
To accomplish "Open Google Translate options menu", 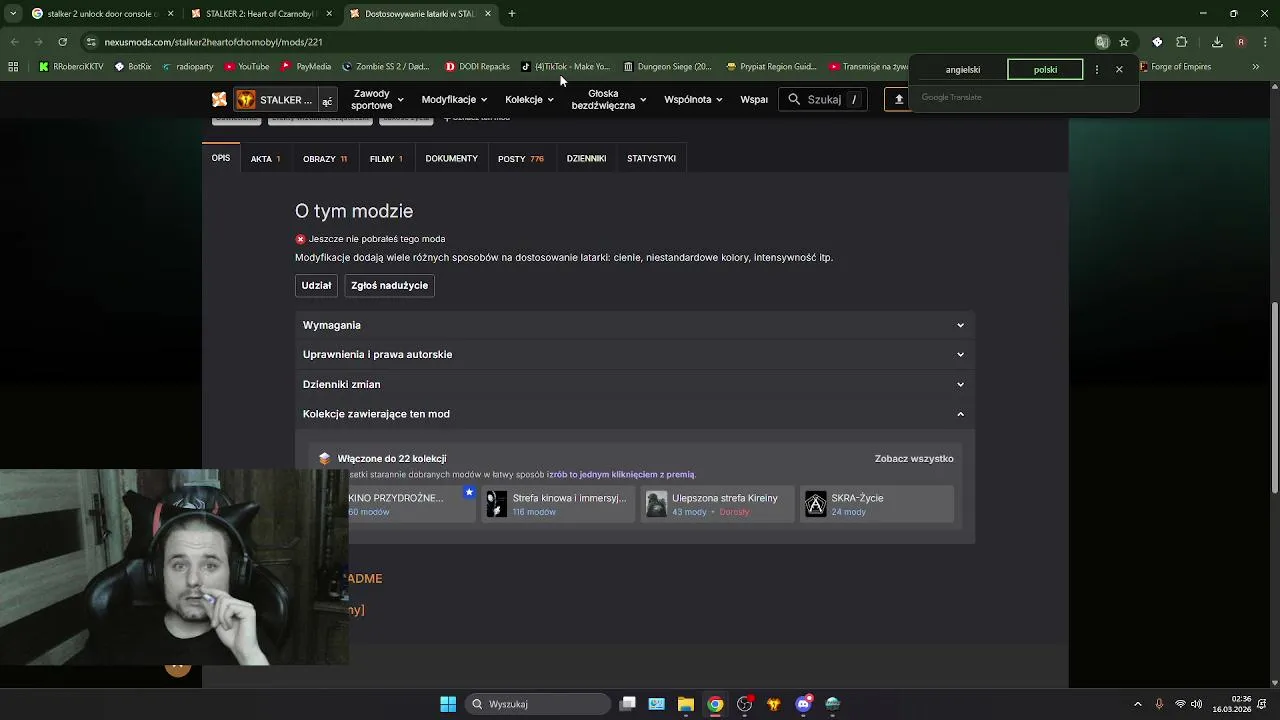I will 1097,69.
